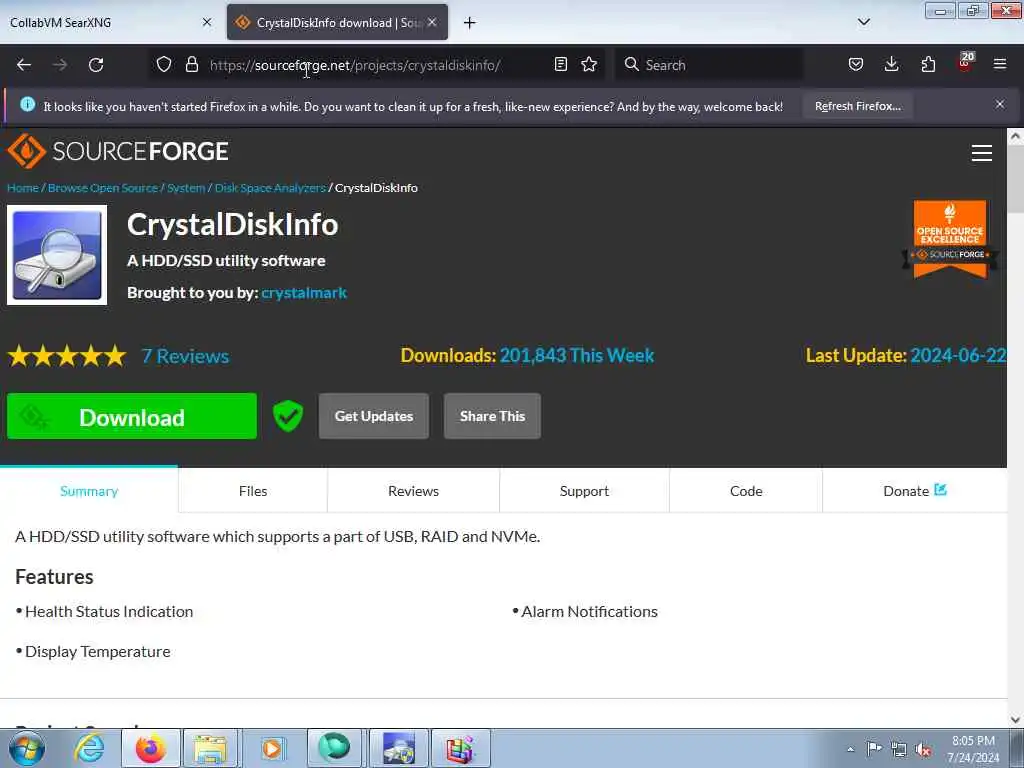Click the page scrollbar down arrow

tap(1016, 720)
